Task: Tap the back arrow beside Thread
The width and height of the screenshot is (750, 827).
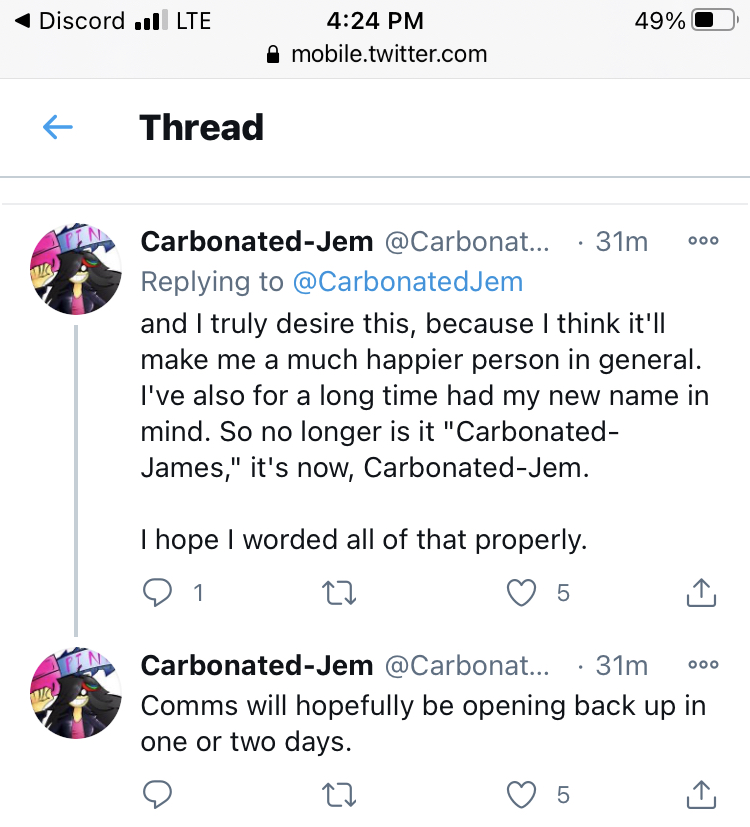Action: (57, 127)
